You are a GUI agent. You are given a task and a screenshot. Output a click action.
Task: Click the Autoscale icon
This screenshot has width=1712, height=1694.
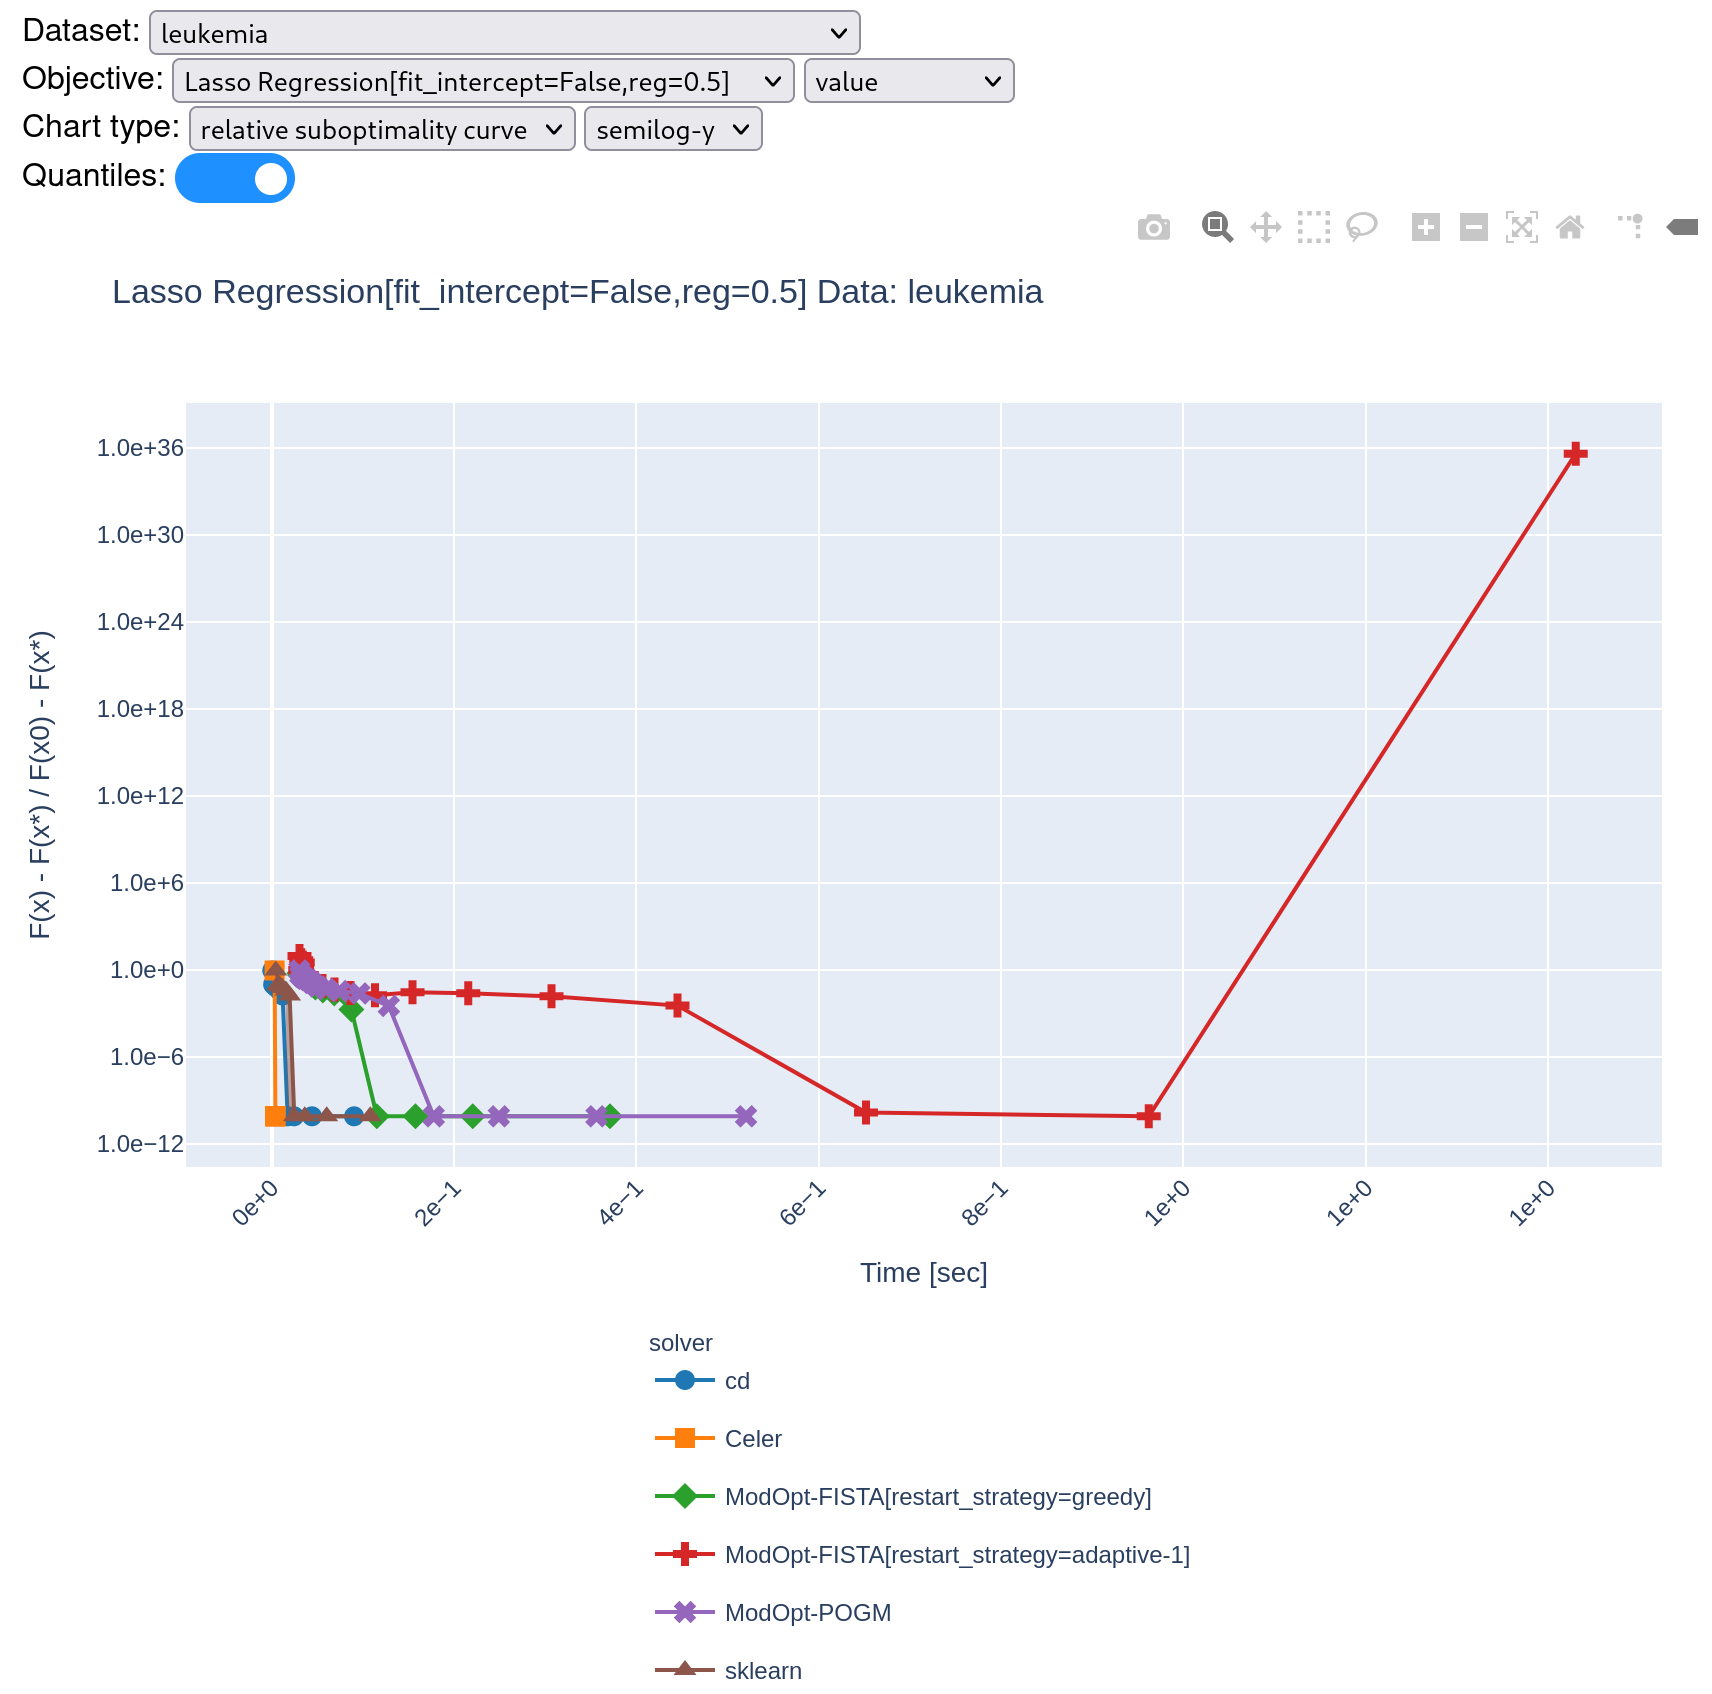[x=1522, y=228]
